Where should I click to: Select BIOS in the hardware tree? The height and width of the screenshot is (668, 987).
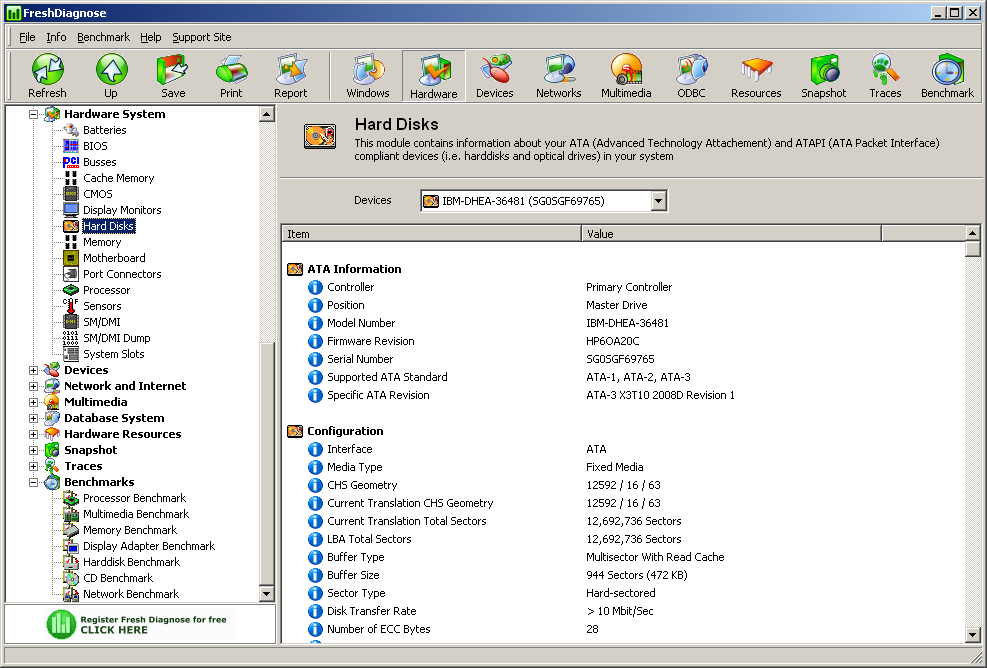coord(95,146)
